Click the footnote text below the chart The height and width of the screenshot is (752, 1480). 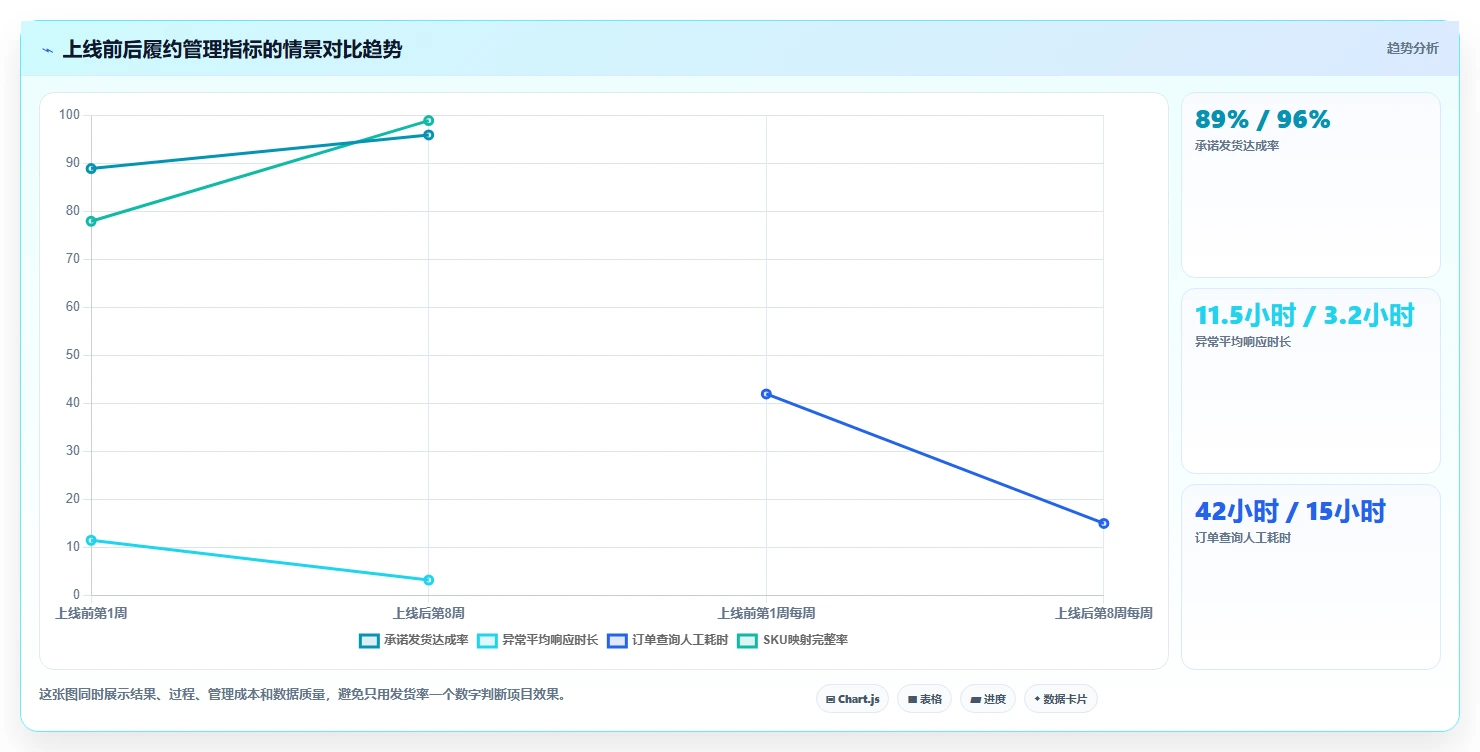(303, 694)
